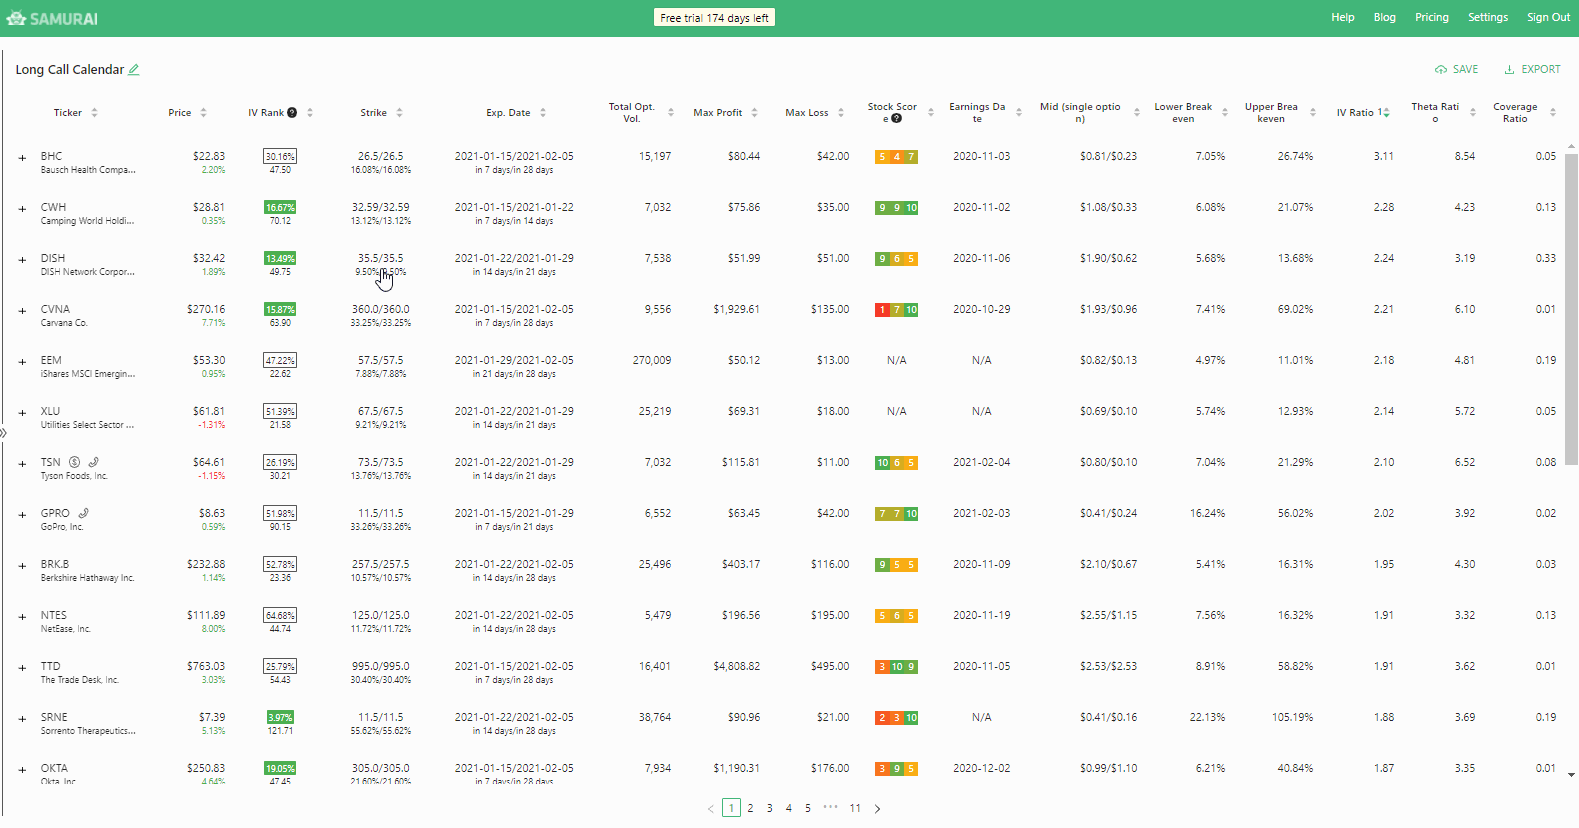Sort the table by Max Profit

pos(754,113)
